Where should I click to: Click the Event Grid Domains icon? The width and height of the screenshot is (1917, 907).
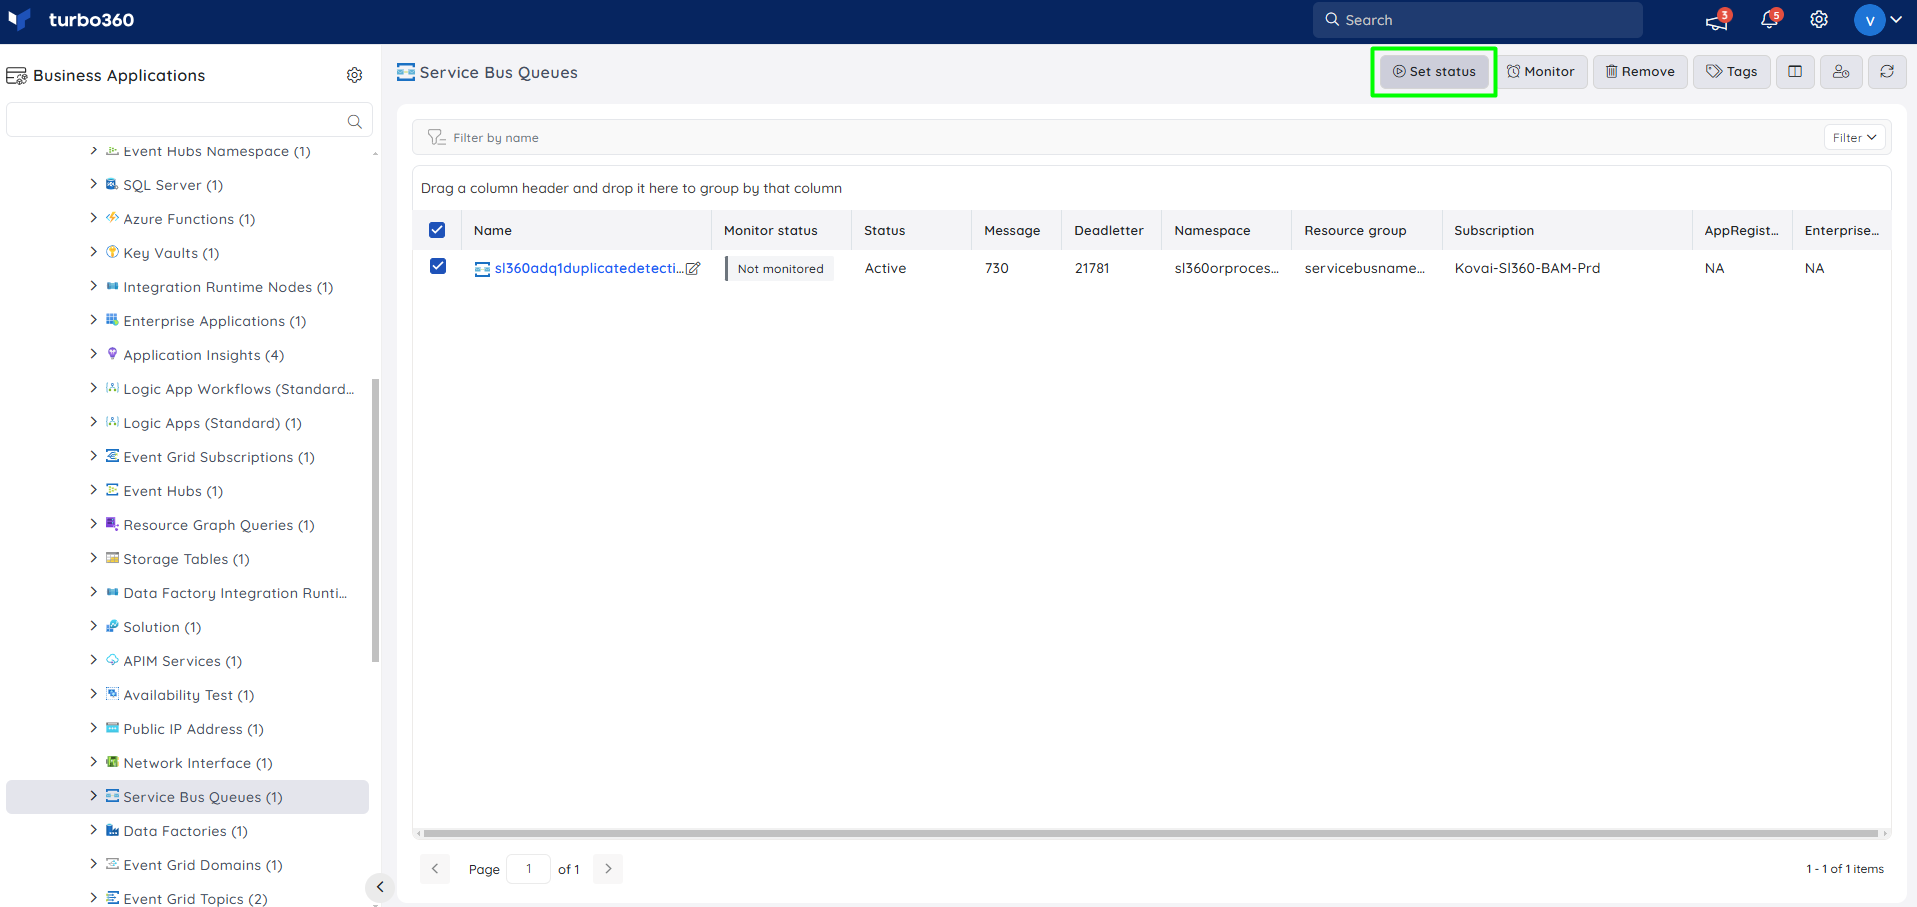[x=113, y=864]
